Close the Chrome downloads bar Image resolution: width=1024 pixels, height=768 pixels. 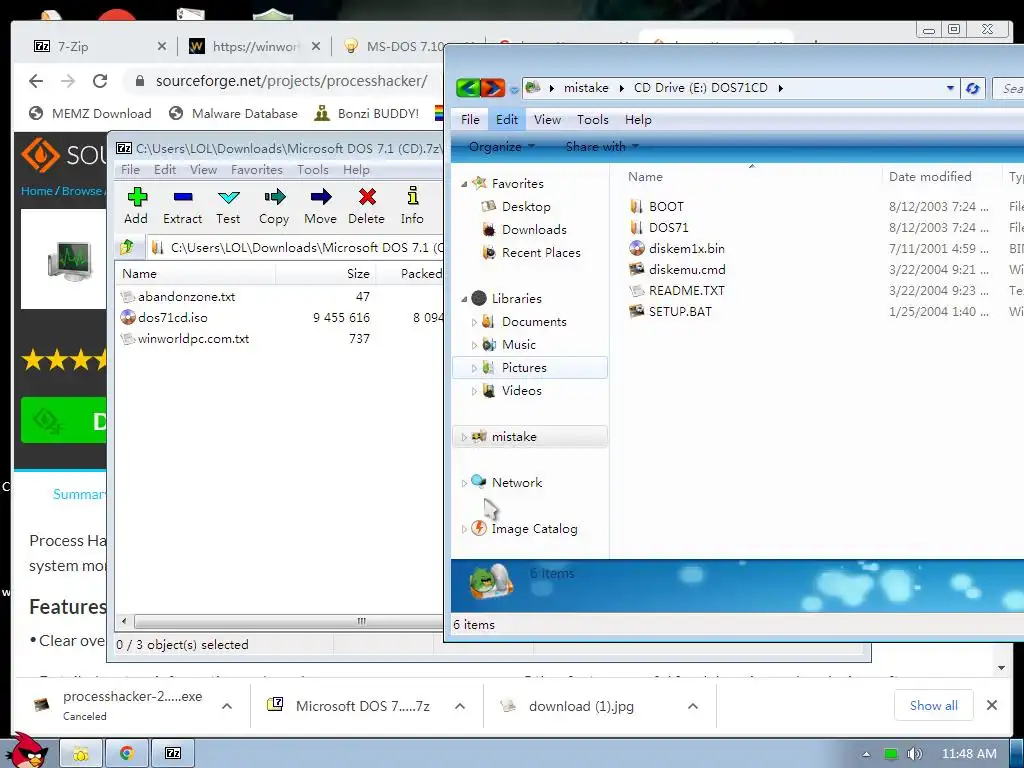point(992,705)
